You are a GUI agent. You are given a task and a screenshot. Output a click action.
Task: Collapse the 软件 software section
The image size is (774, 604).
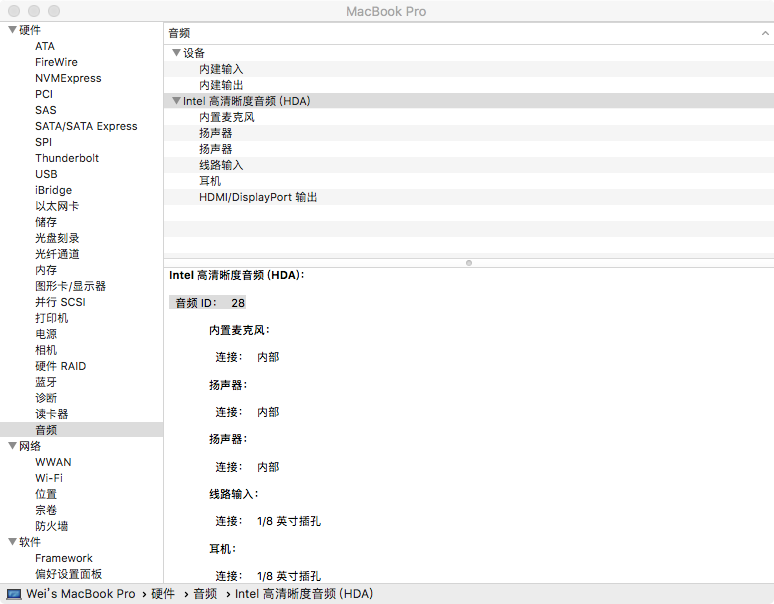(12, 542)
